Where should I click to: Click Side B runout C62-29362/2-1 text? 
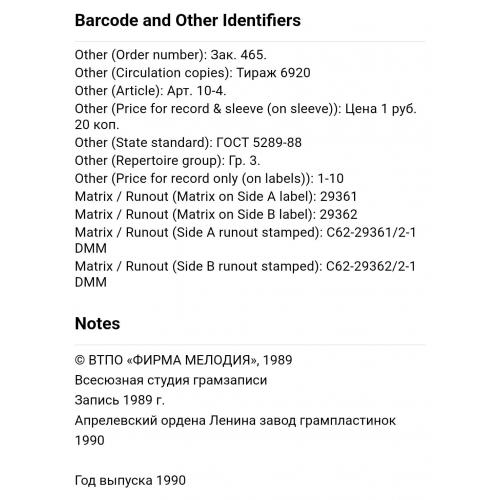point(371,267)
